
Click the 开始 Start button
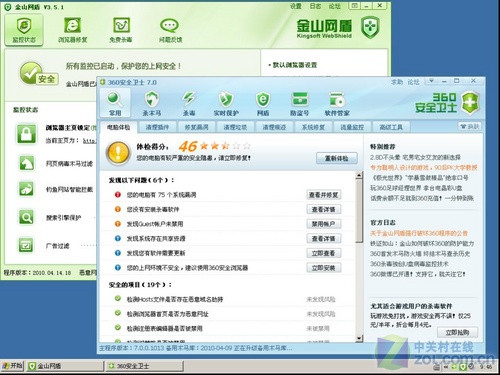tap(12, 366)
